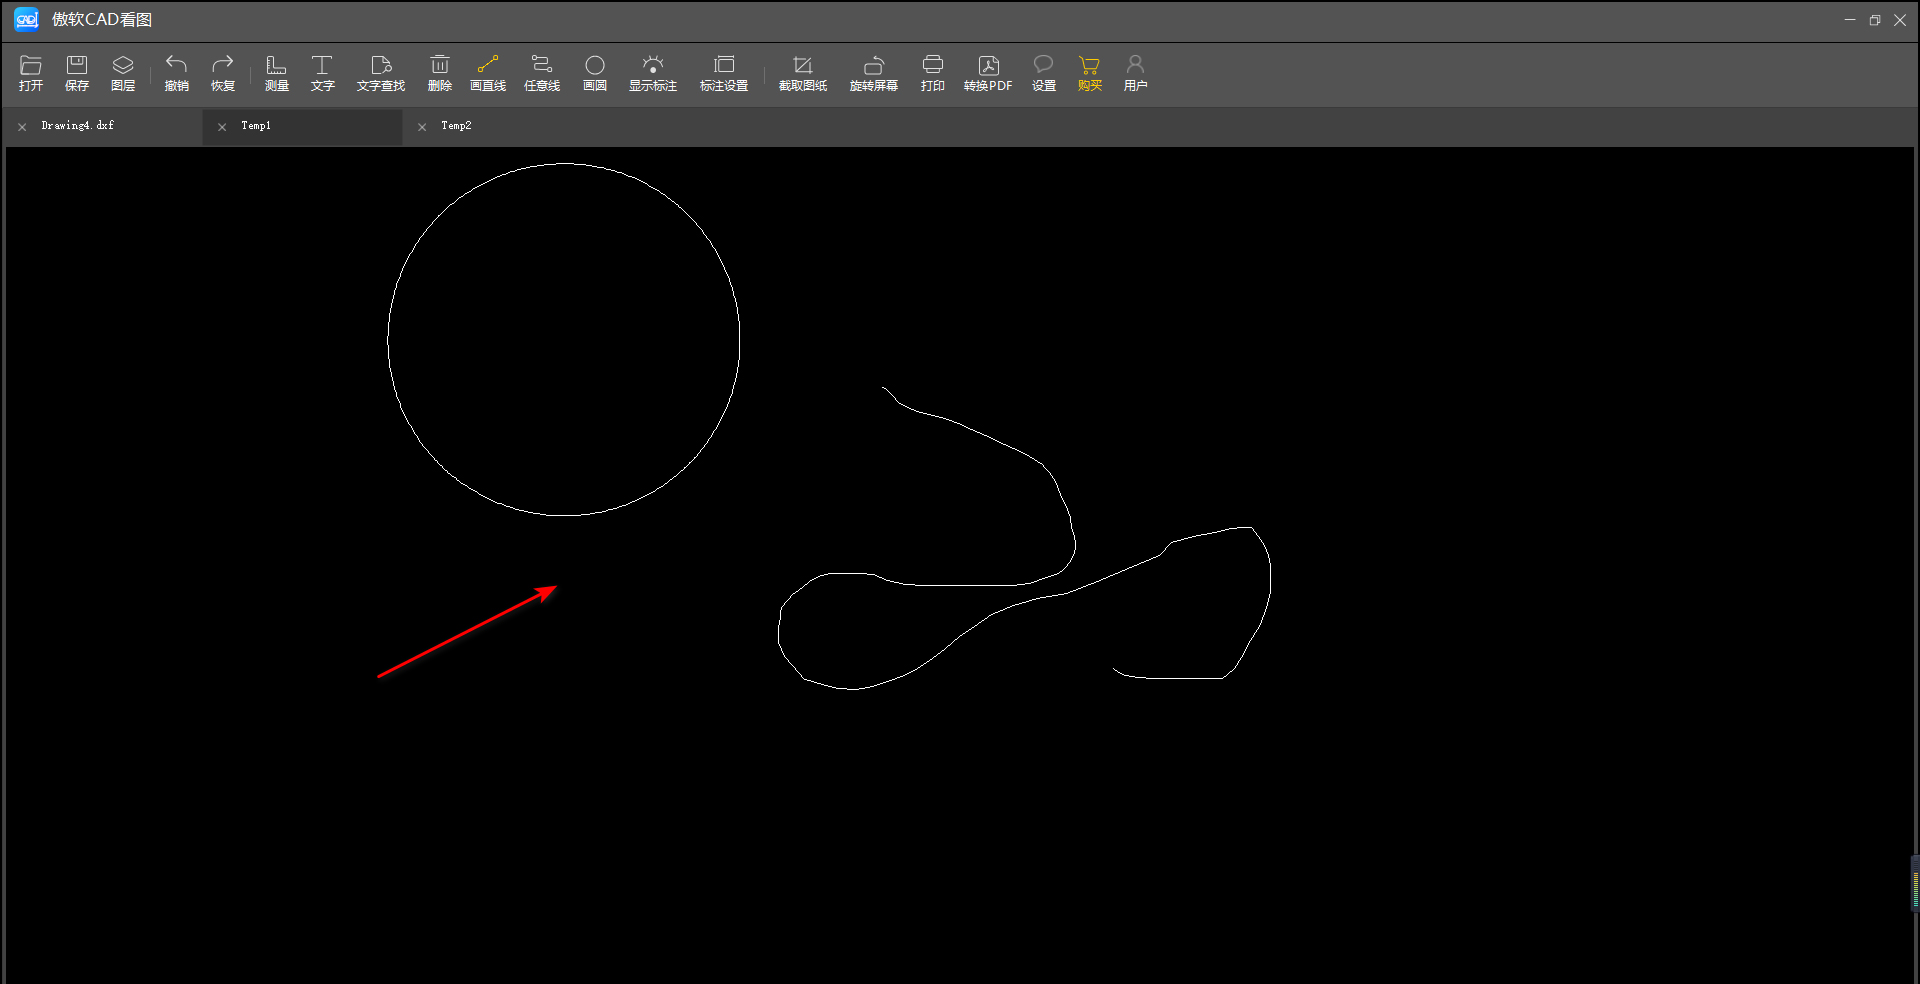Viewport: 1920px width, 984px height.
Task: Click 旋转屏幕 rotate screen icon
Action: coord(874,73)
